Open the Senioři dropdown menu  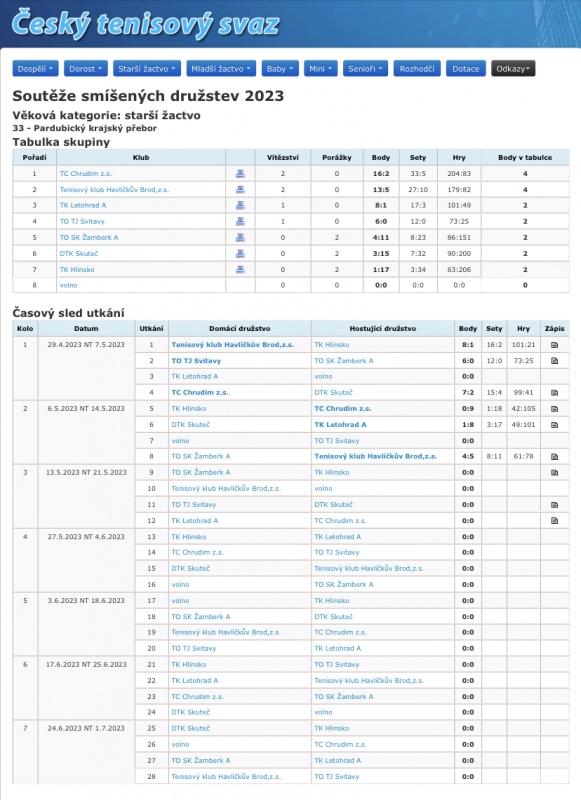365,69
